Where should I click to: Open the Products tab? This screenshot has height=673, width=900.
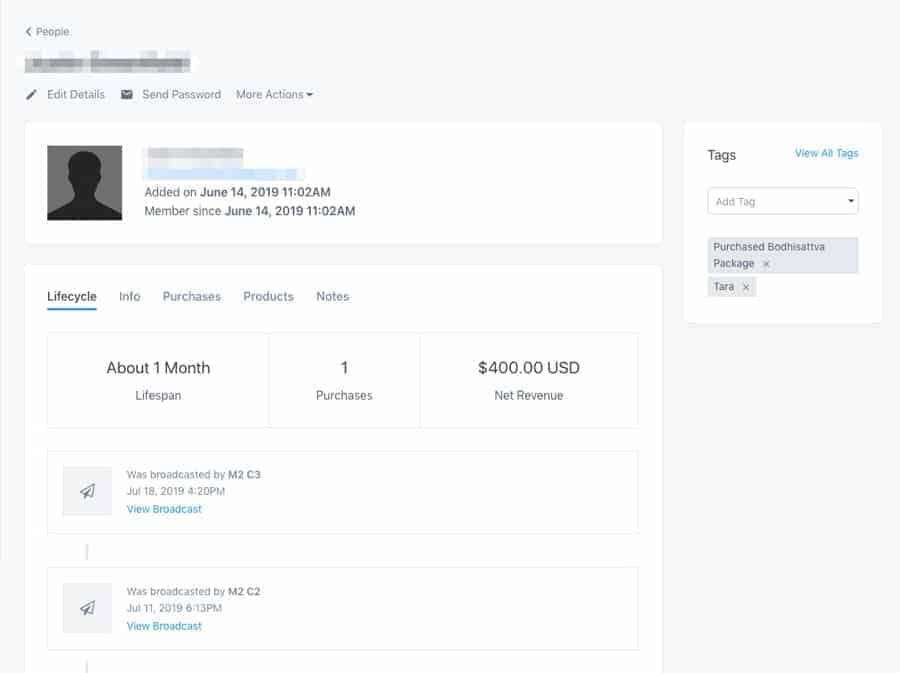point(268,297)
